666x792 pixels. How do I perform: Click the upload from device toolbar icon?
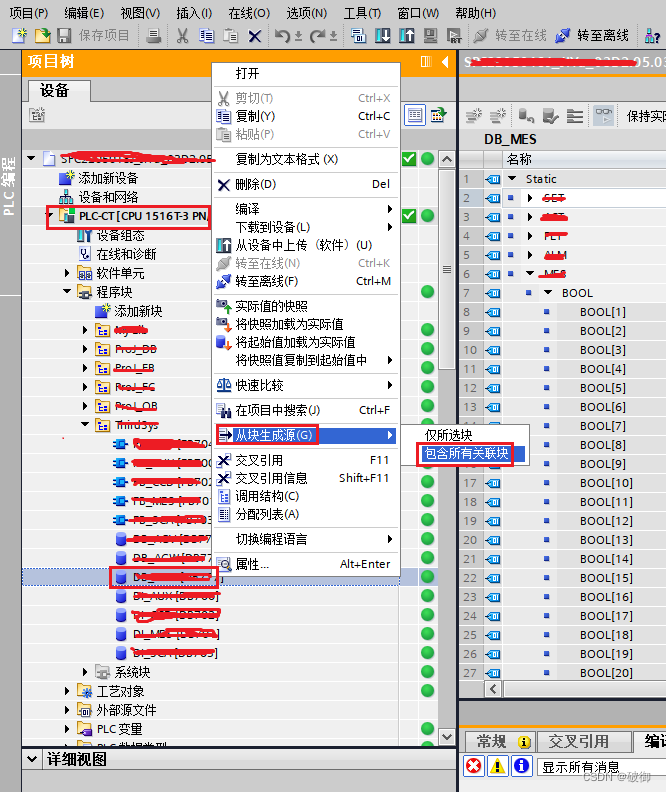coord(406,35)
